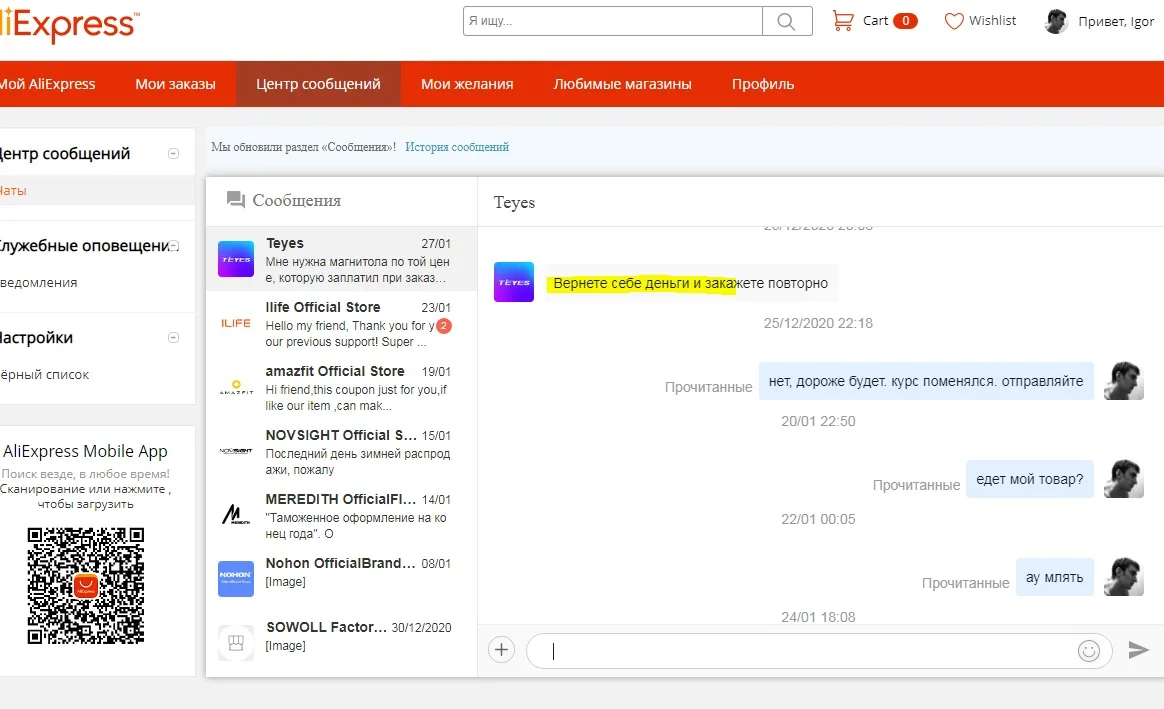Open История сообщений link
This screenshot has width=1164, height=709.
tap(457, 147)
